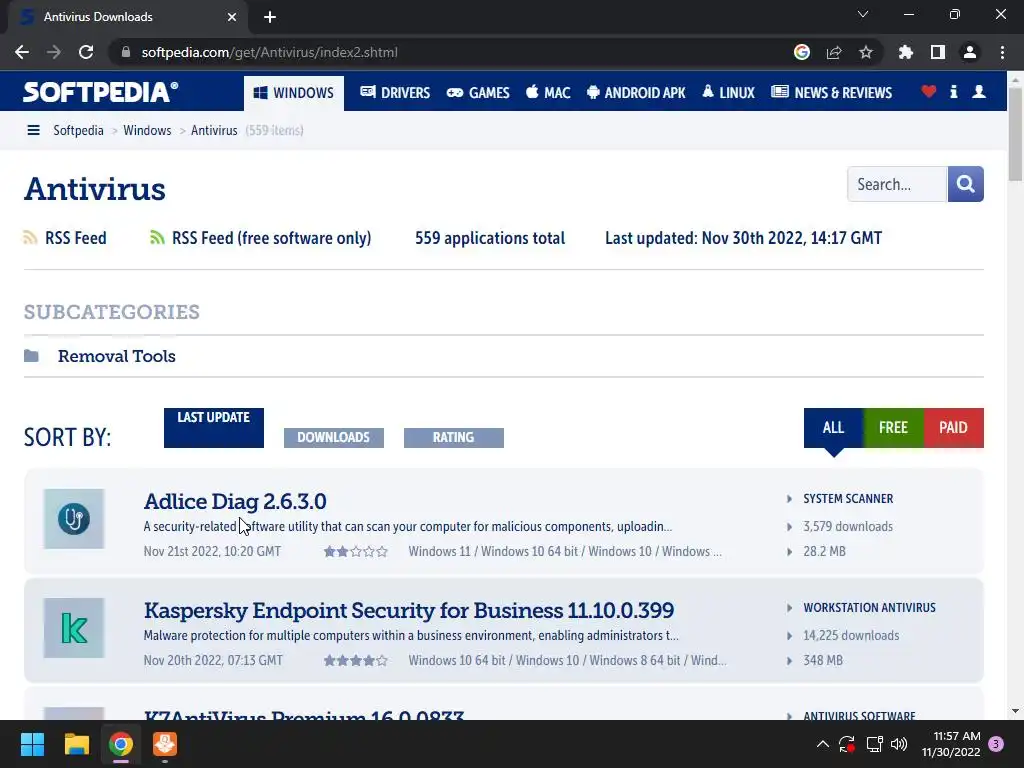Filter to Paid applications
1024x768 pixels.
tap(953, 428)
